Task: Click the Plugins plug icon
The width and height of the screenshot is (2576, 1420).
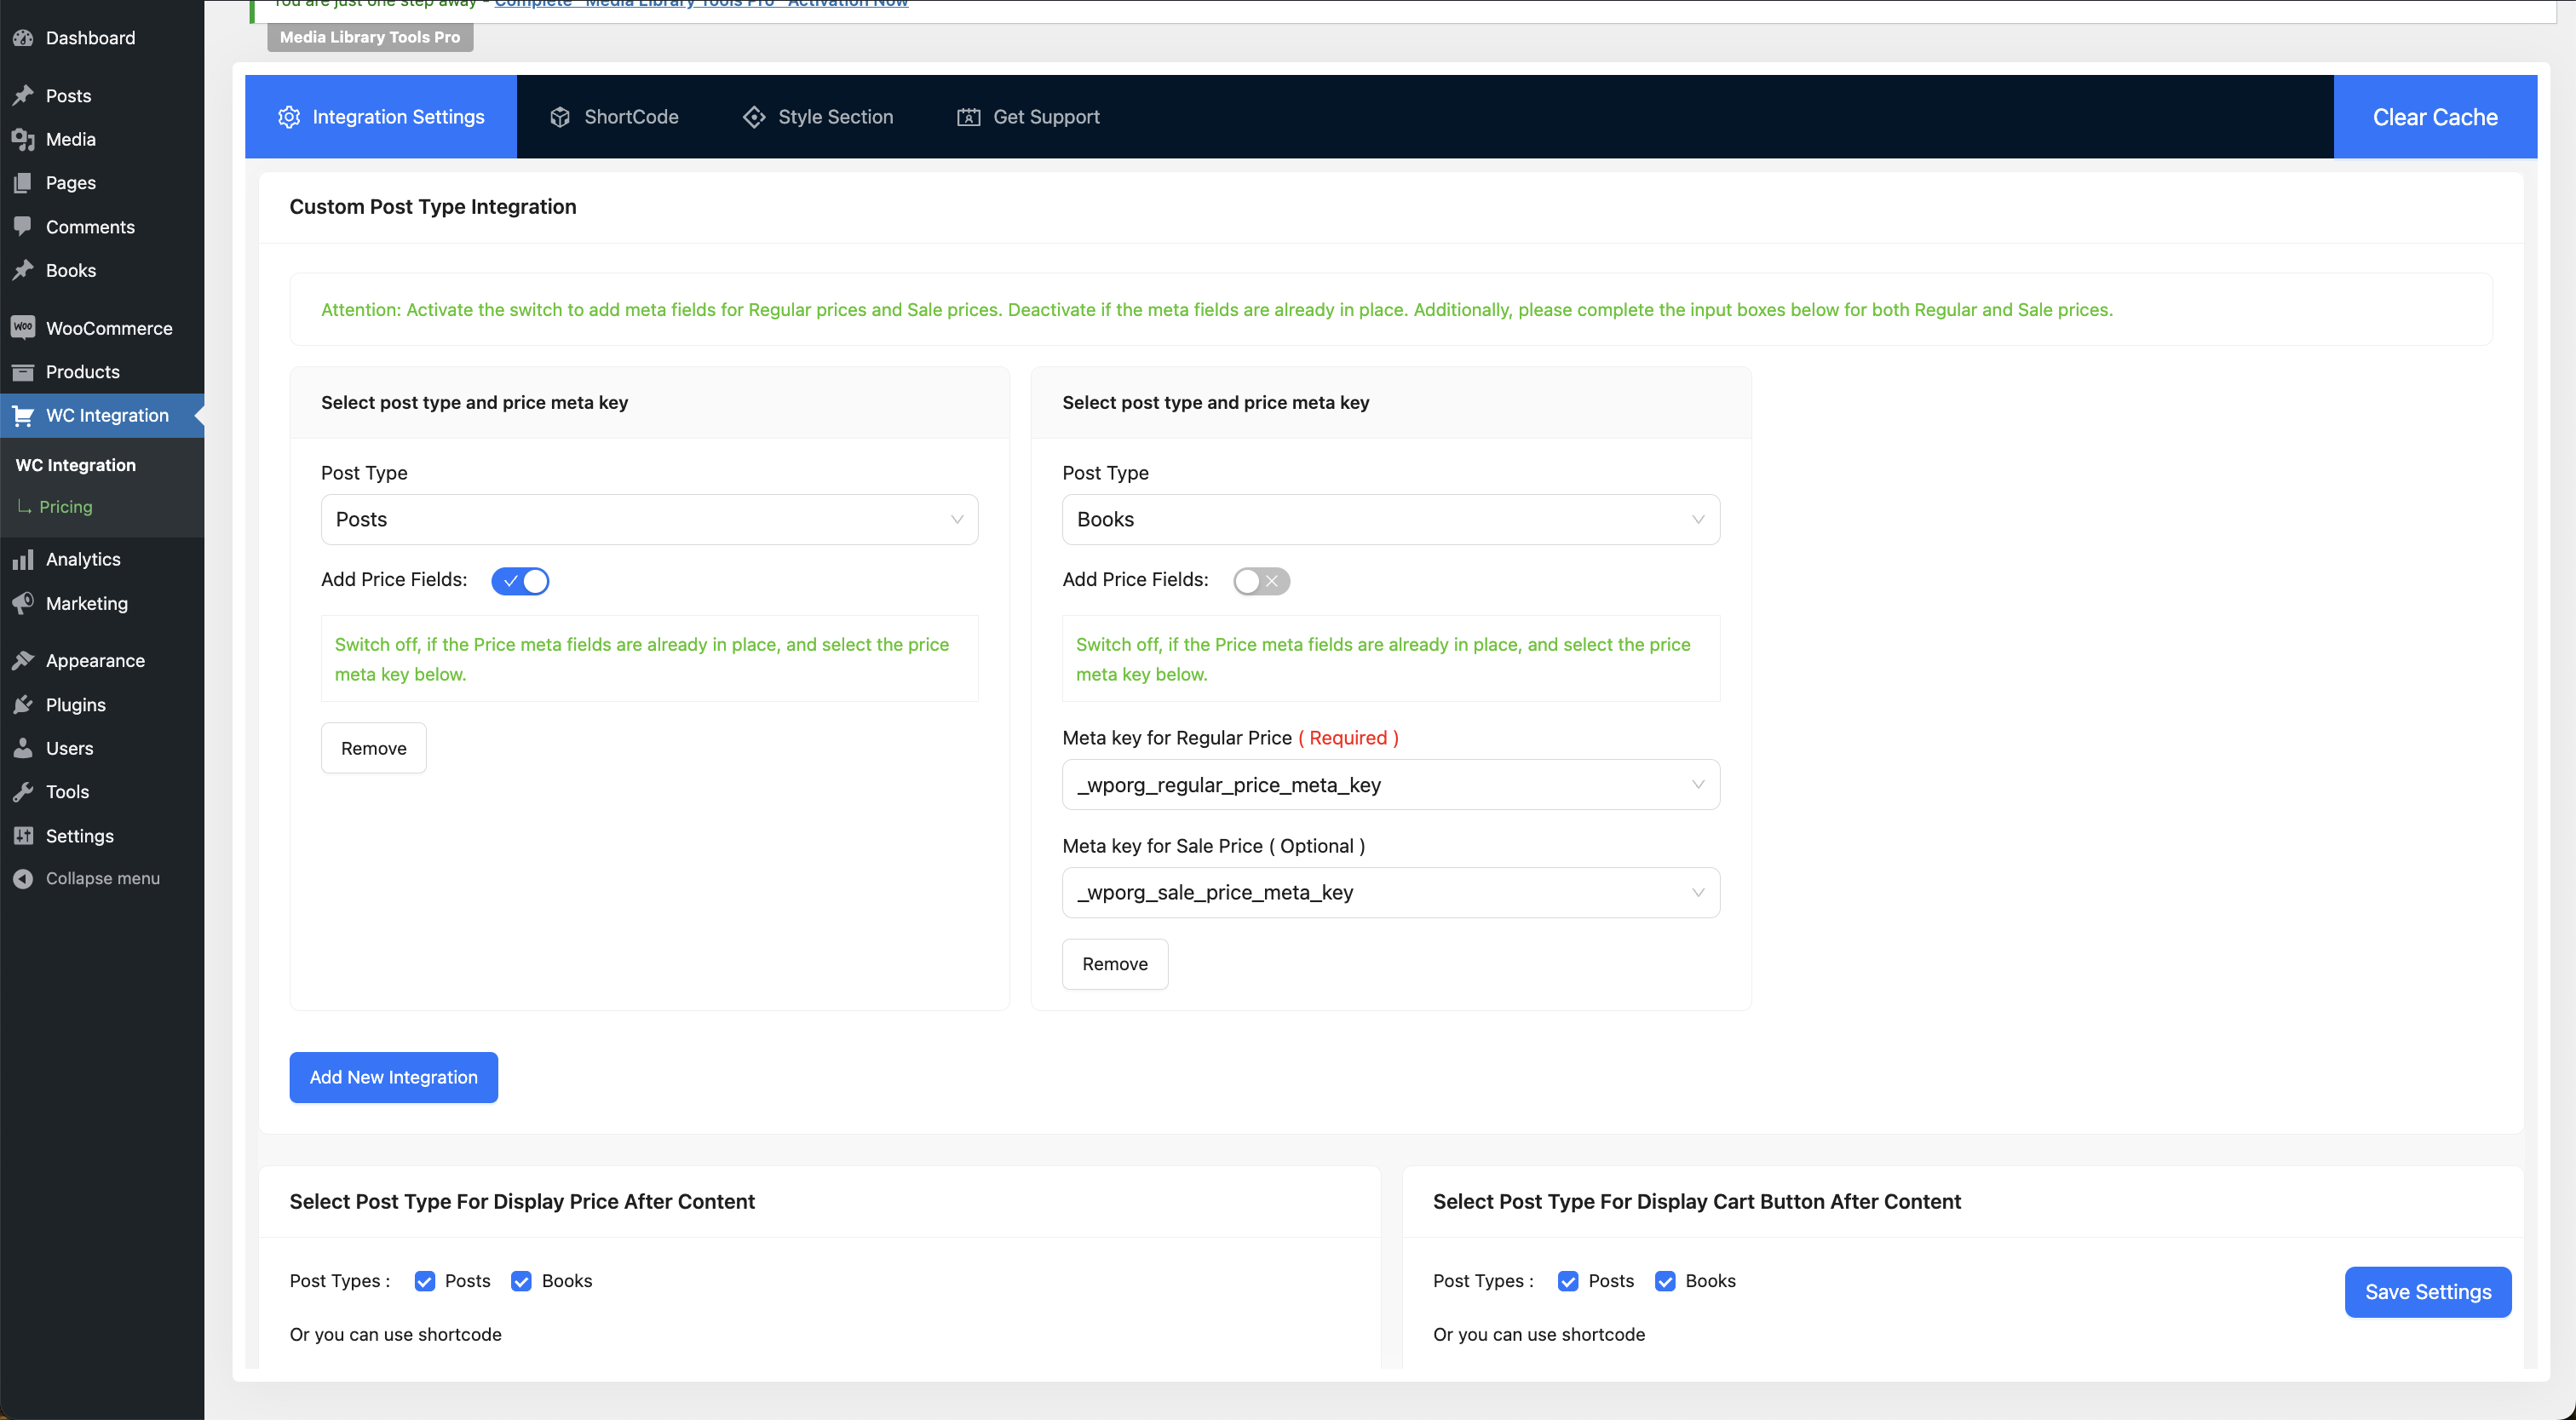Action: 23,704
